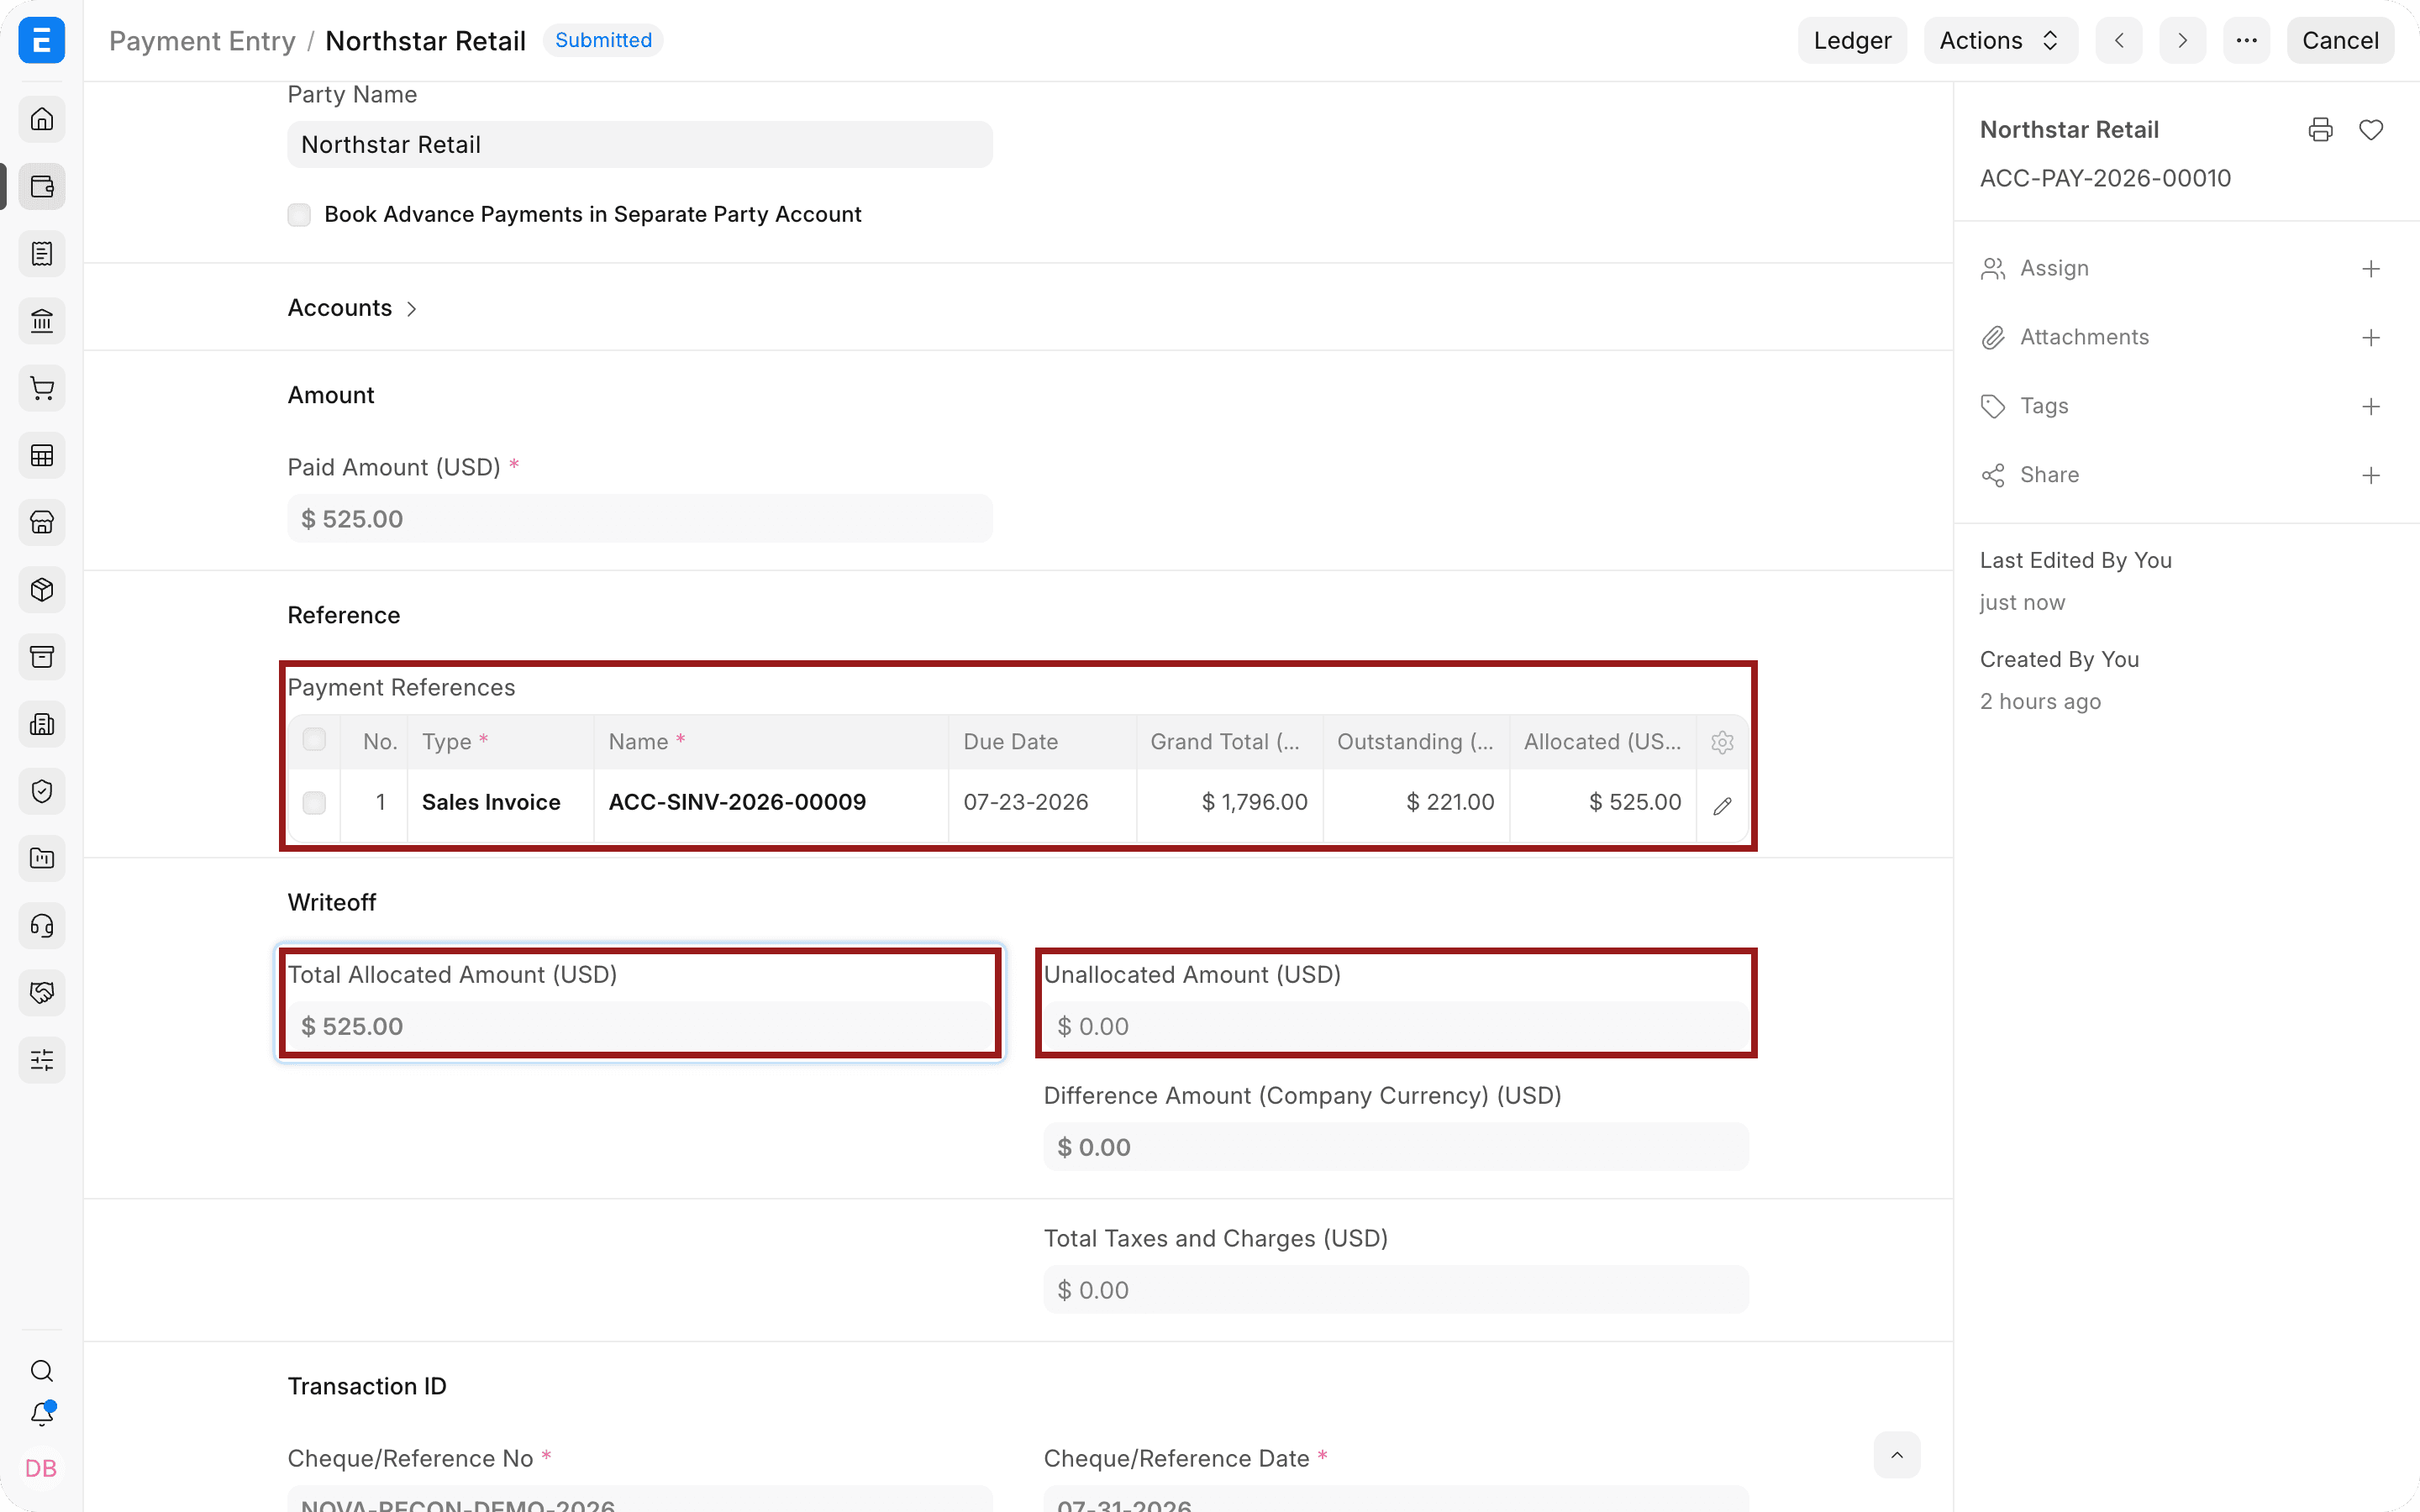2420x1512 pixels.
Task: Open the sliders settings icon in the sidebar
Action: pyautogui.click(x=42, y=1060)
